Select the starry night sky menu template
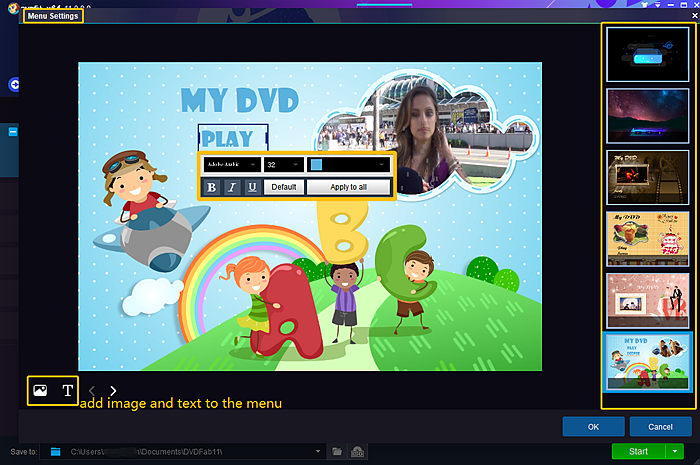Image resolution: width=700 pixels, height=465 pixels. click(x=647, y=116)
